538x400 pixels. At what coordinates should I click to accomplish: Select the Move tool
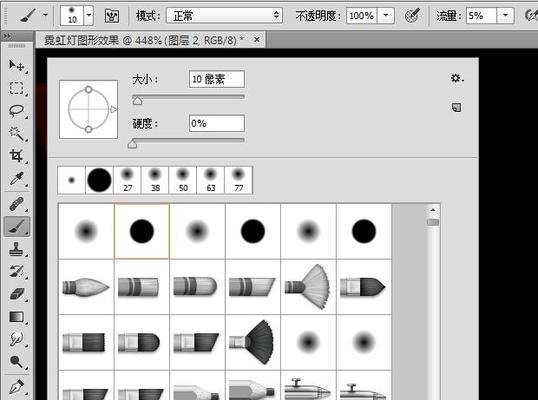click(16, 66)
